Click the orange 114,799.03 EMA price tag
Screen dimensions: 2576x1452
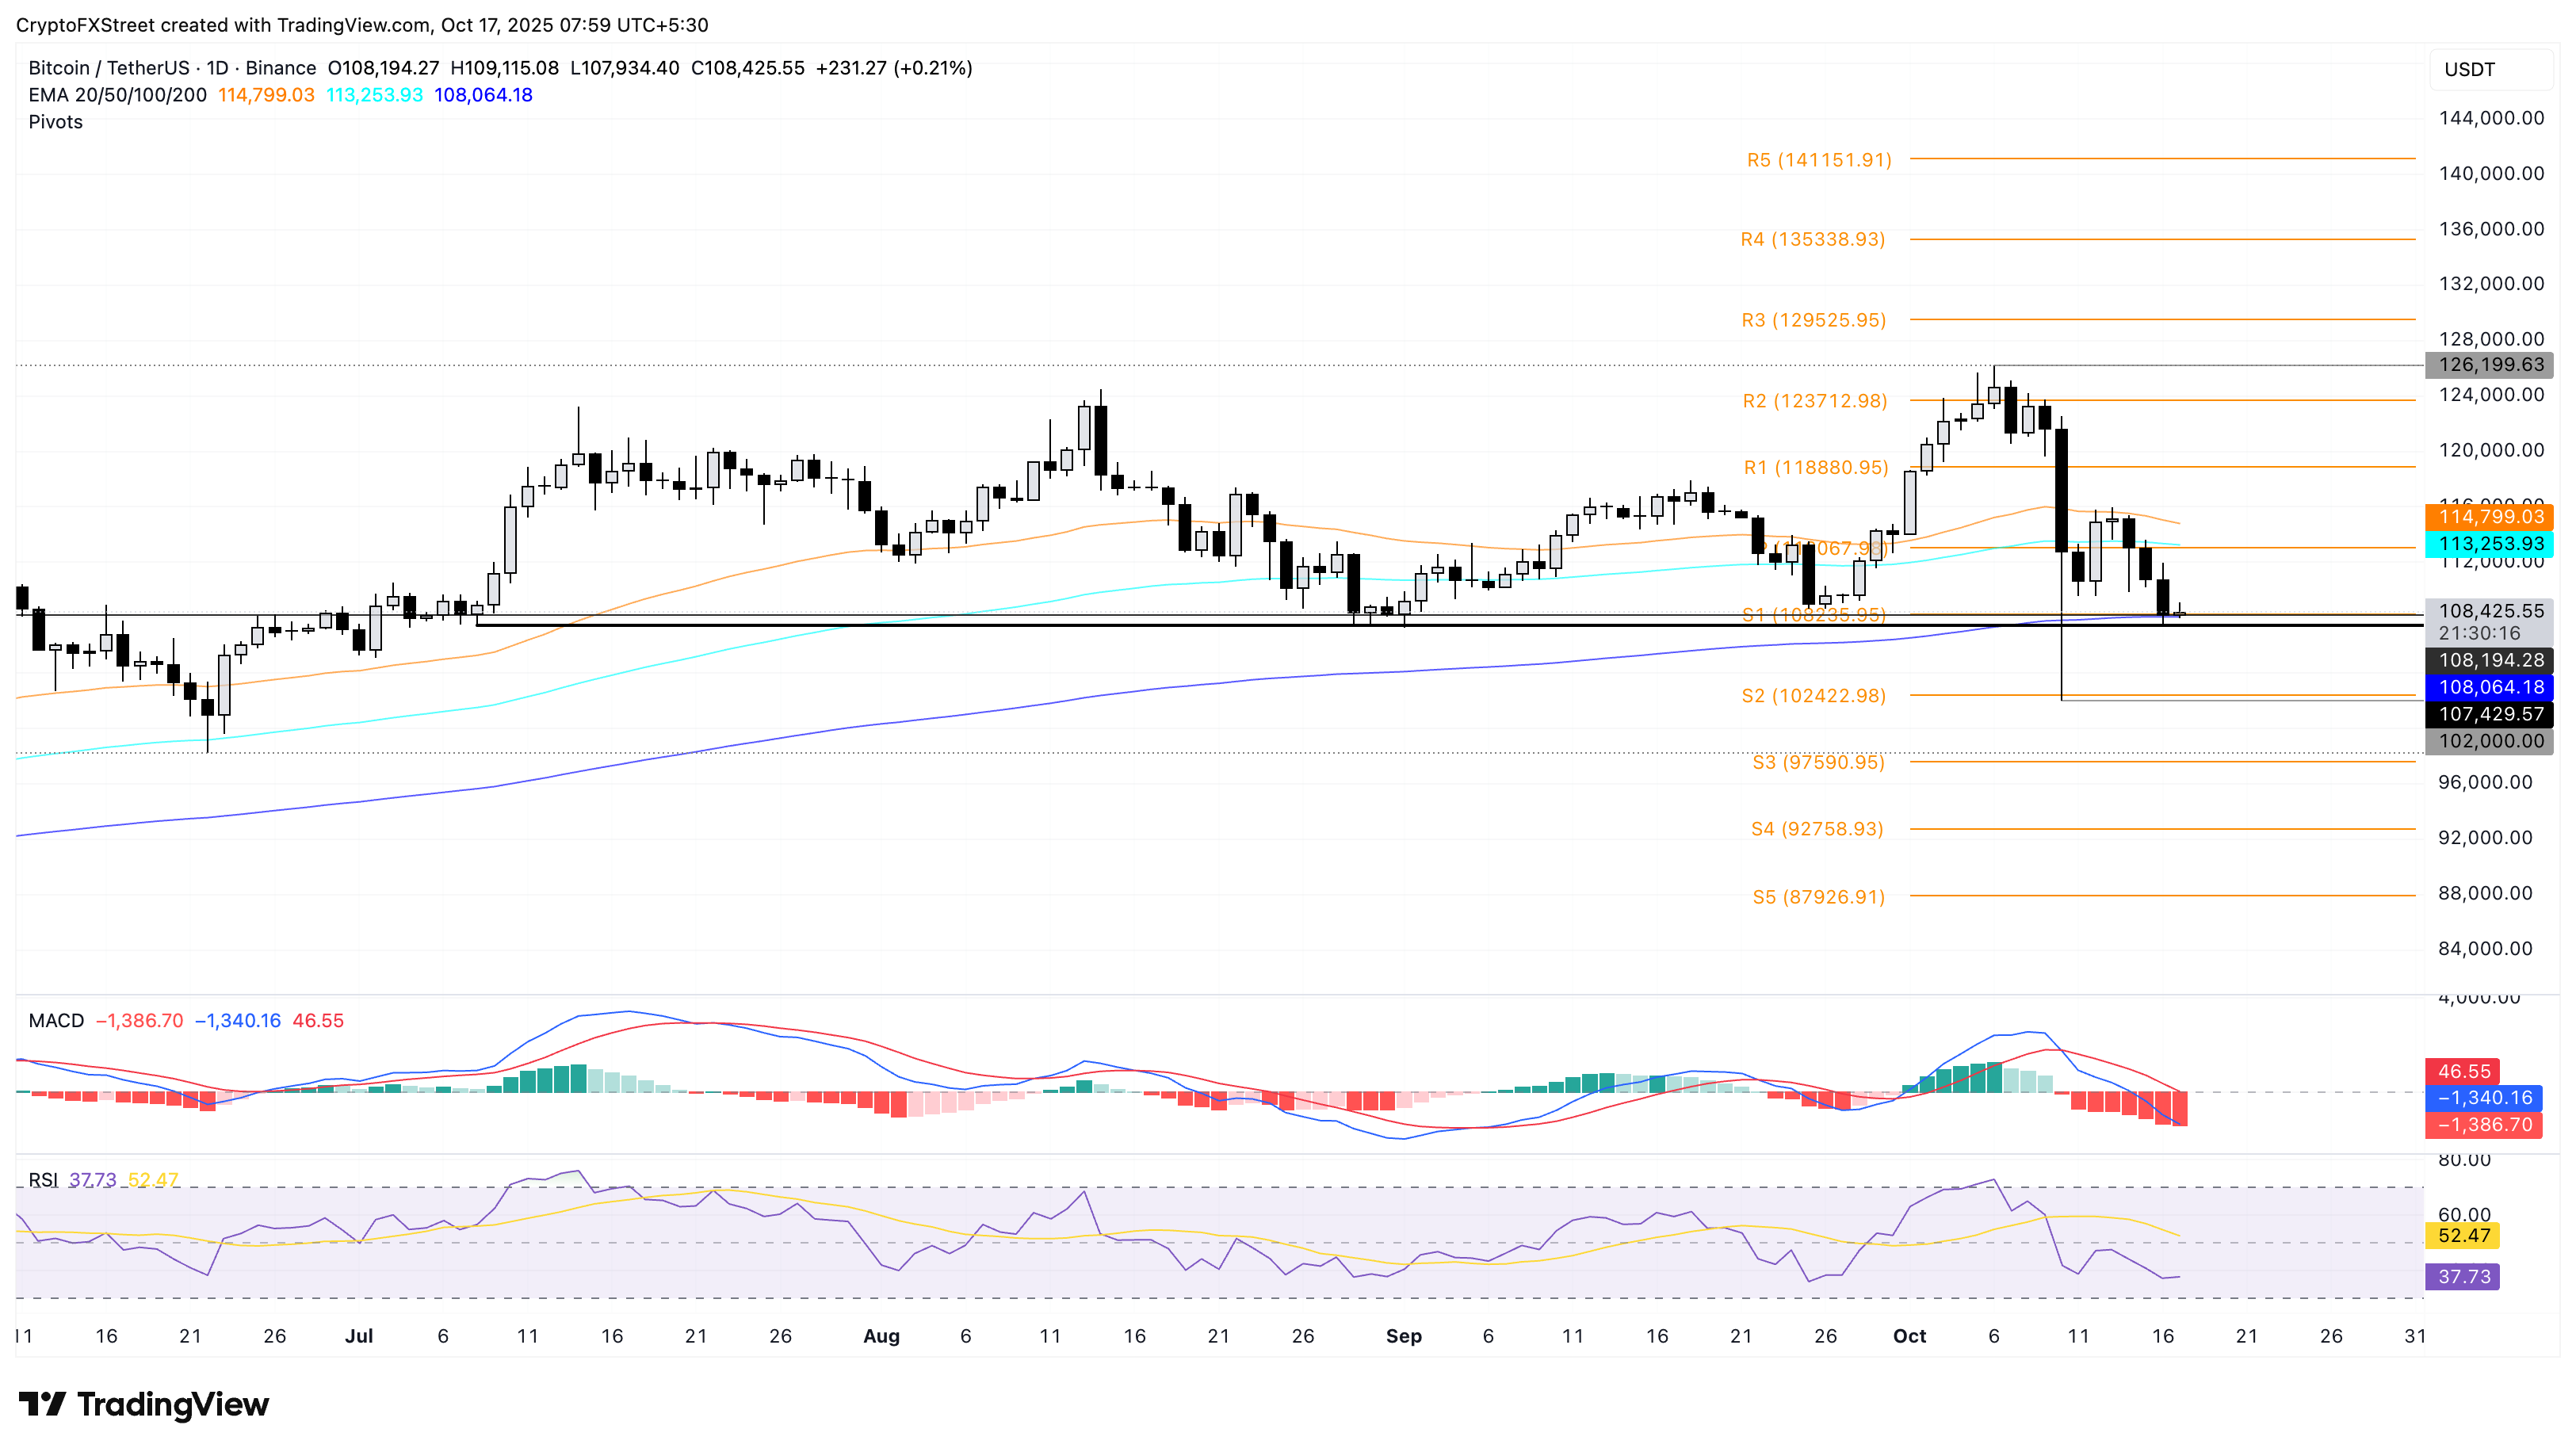[2490, 517]
